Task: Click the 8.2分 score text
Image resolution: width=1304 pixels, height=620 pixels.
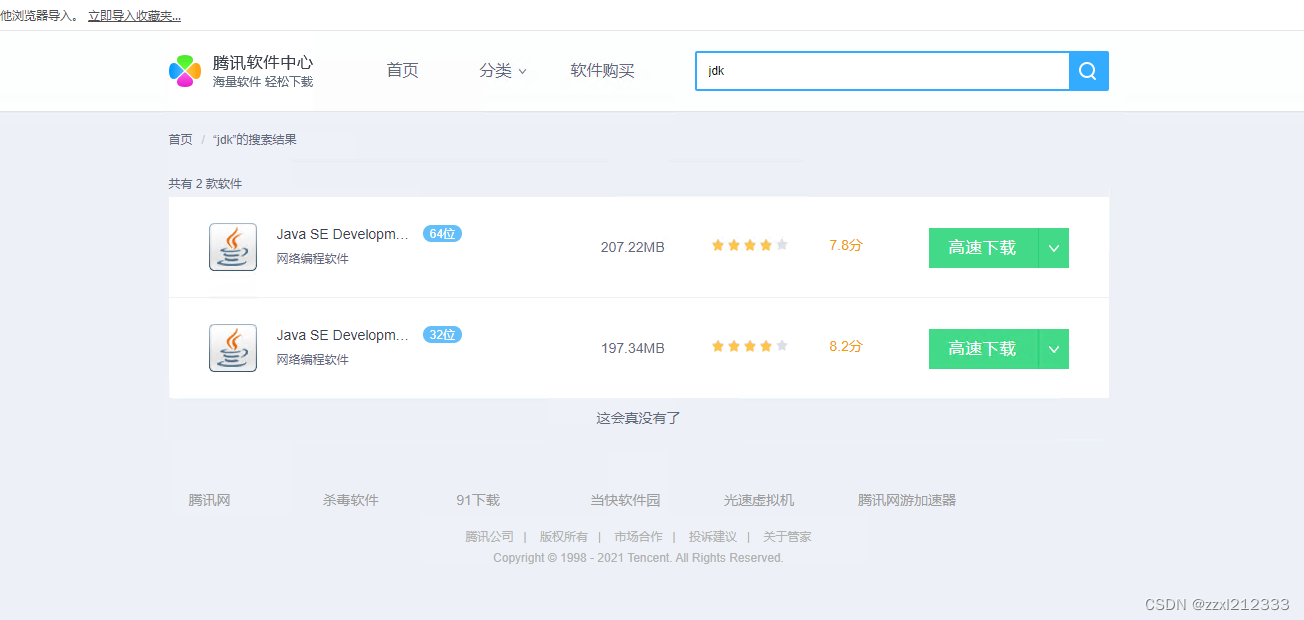Action: pos(845,346)
